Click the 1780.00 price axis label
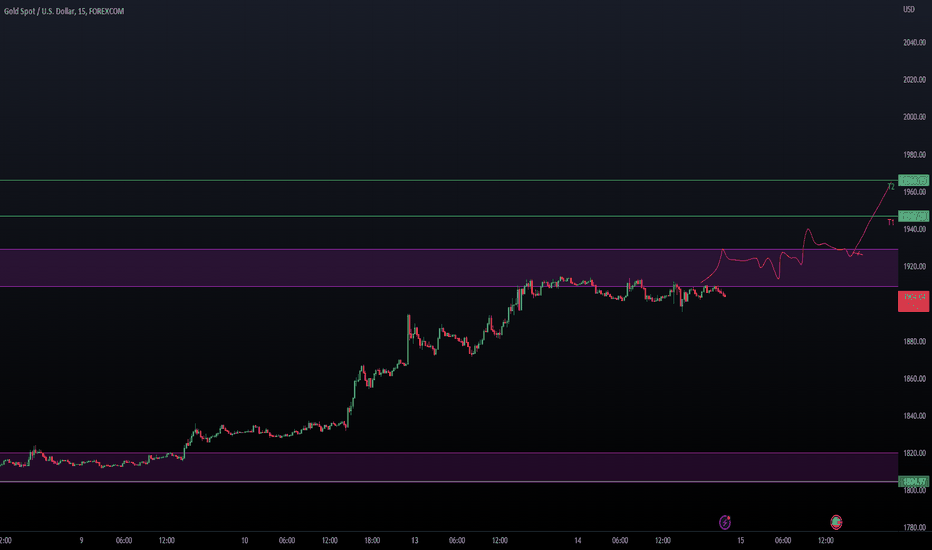 [914, 527]
